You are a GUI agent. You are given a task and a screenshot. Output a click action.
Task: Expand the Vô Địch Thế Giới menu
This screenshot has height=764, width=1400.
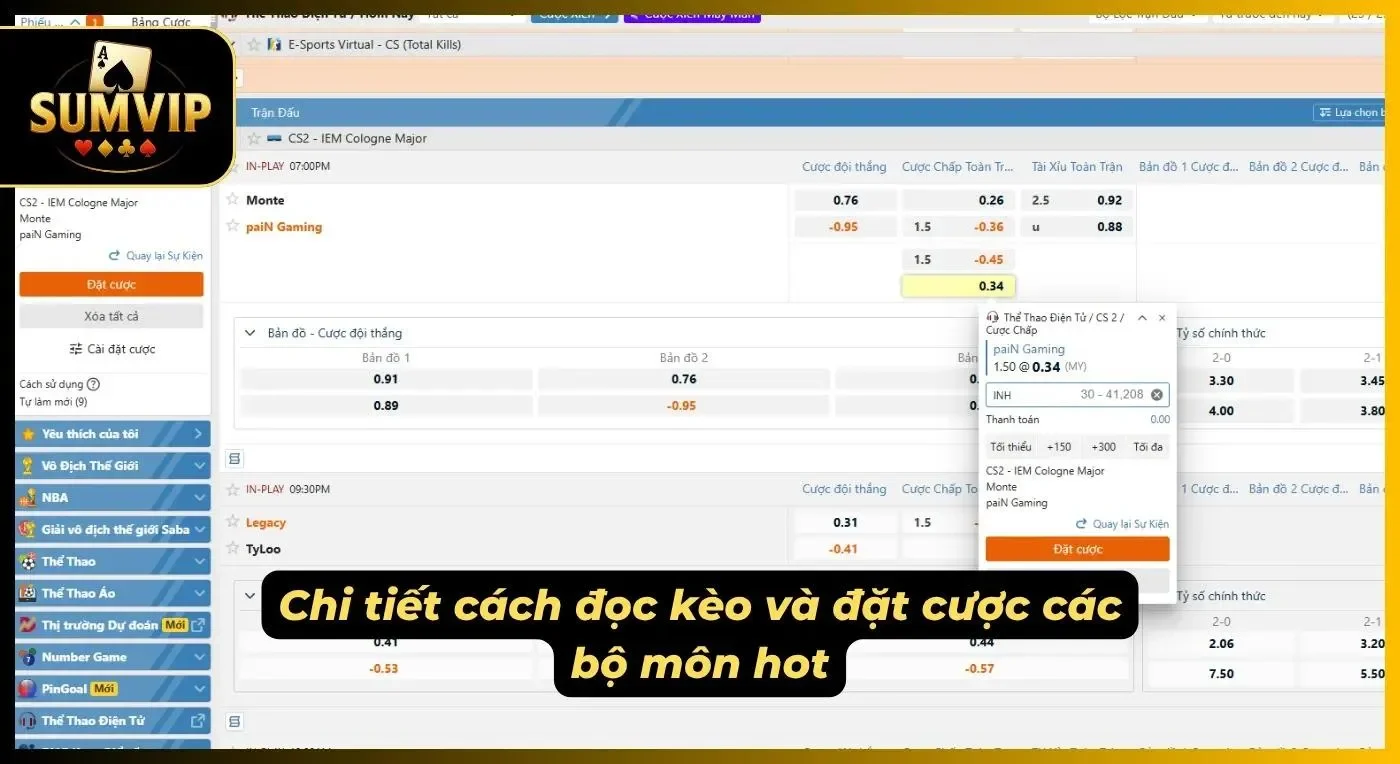[x=199, y=465]
